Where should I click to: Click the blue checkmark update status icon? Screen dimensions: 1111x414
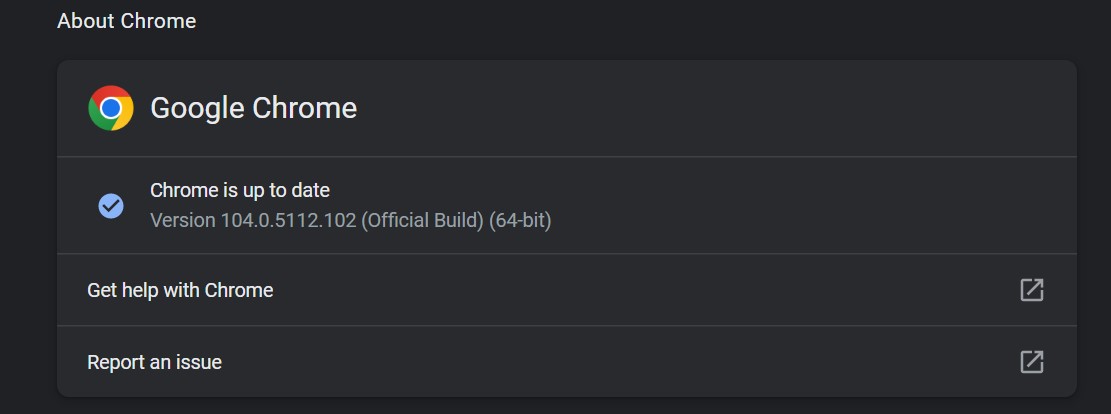(x=111, y=206)
